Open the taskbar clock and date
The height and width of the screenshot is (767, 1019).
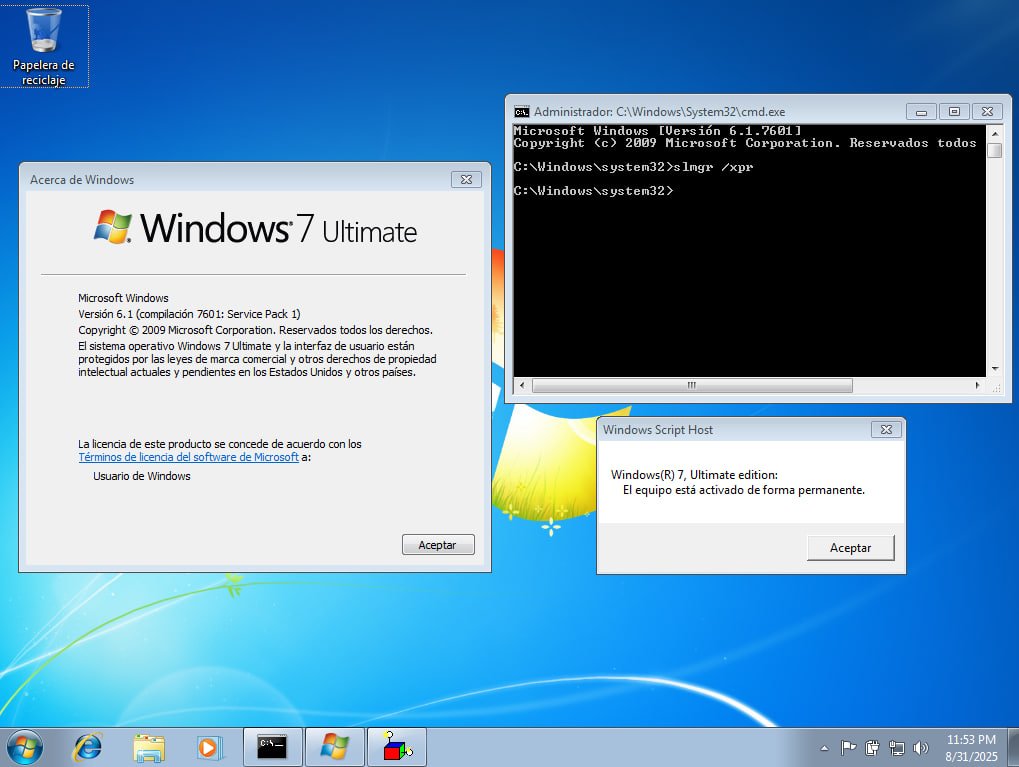pyautogui.click(x=970, y=747)
